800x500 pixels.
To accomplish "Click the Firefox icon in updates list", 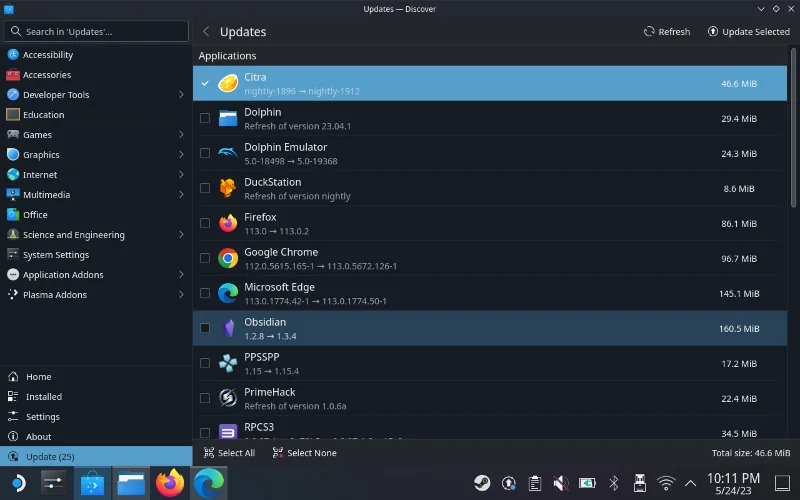I will (228, 223).
